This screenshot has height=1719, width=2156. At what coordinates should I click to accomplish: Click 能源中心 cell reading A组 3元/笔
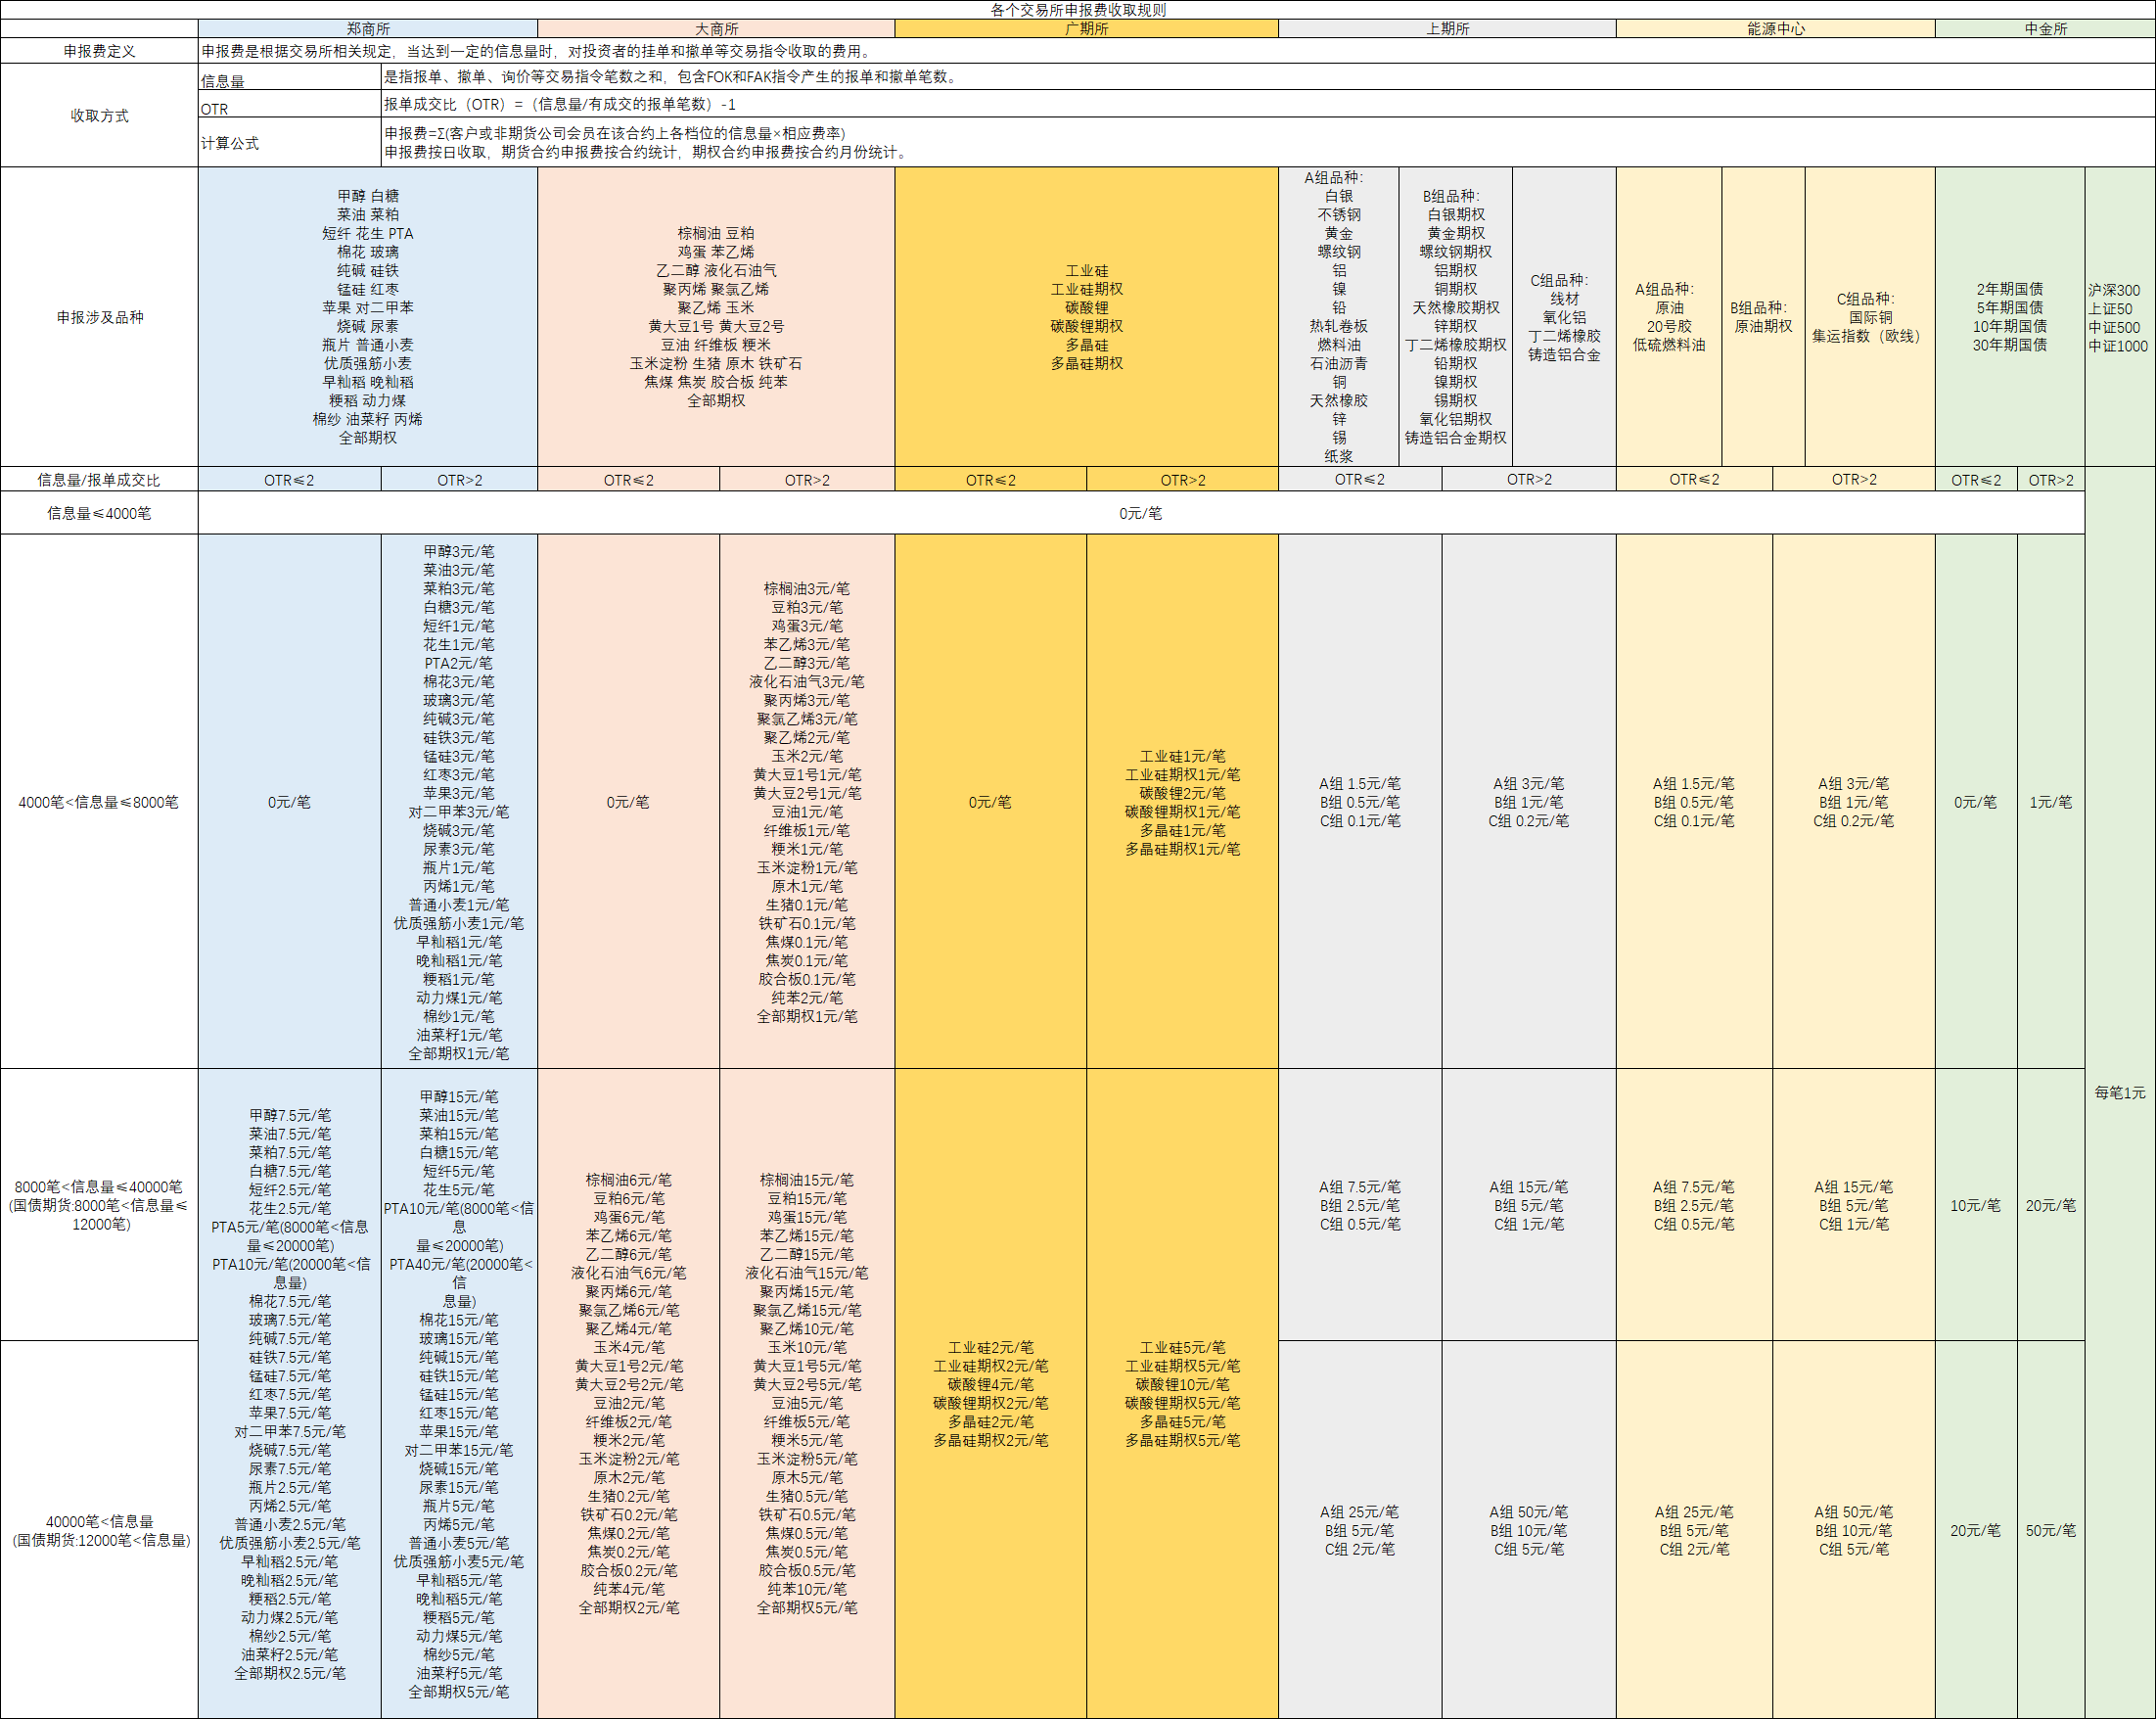click(x=1854, y=802)
